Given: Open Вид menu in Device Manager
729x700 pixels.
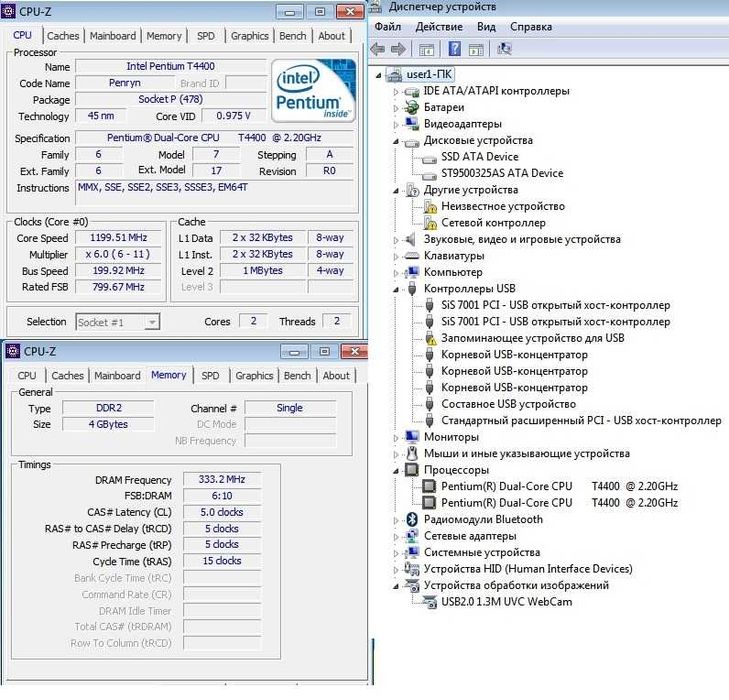Looking at the screenshot, I should tap(486, 26).
